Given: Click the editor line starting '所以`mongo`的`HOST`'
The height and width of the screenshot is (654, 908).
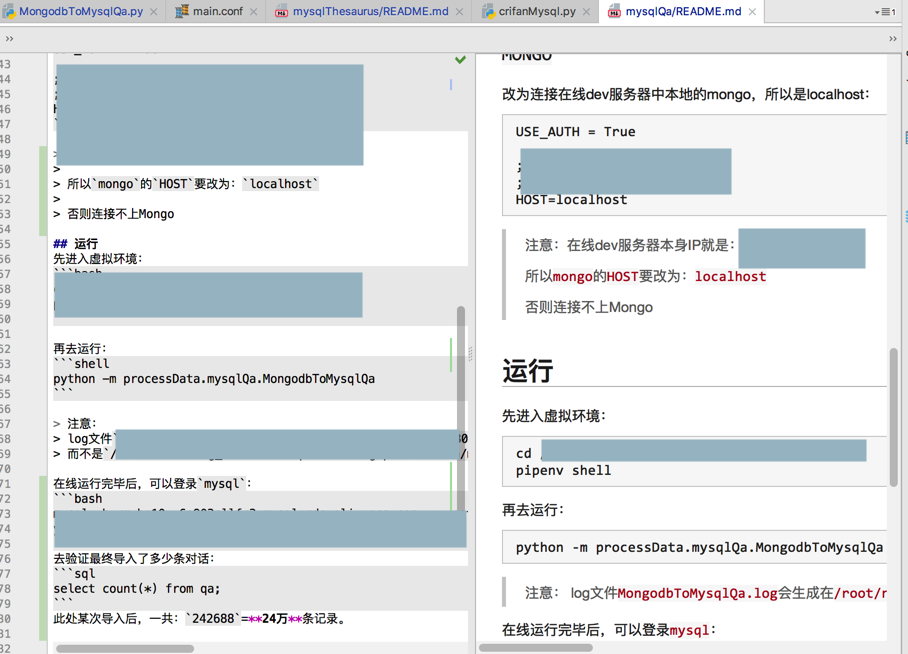Looking at the screenshot, I should (x=186, y=184).
